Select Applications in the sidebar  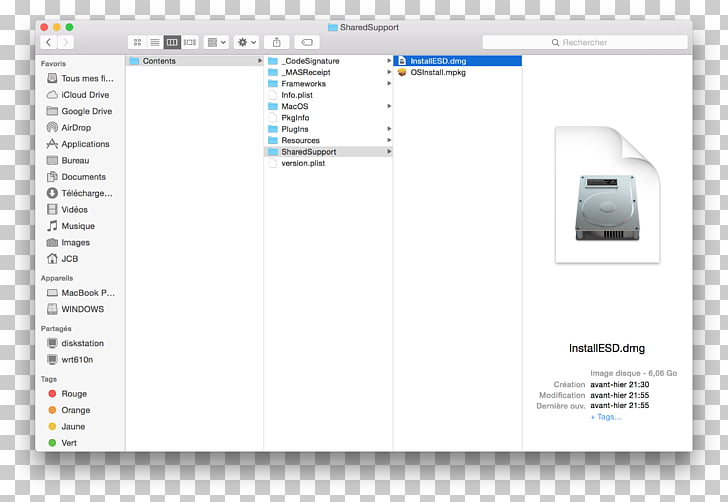coord(85,144)
